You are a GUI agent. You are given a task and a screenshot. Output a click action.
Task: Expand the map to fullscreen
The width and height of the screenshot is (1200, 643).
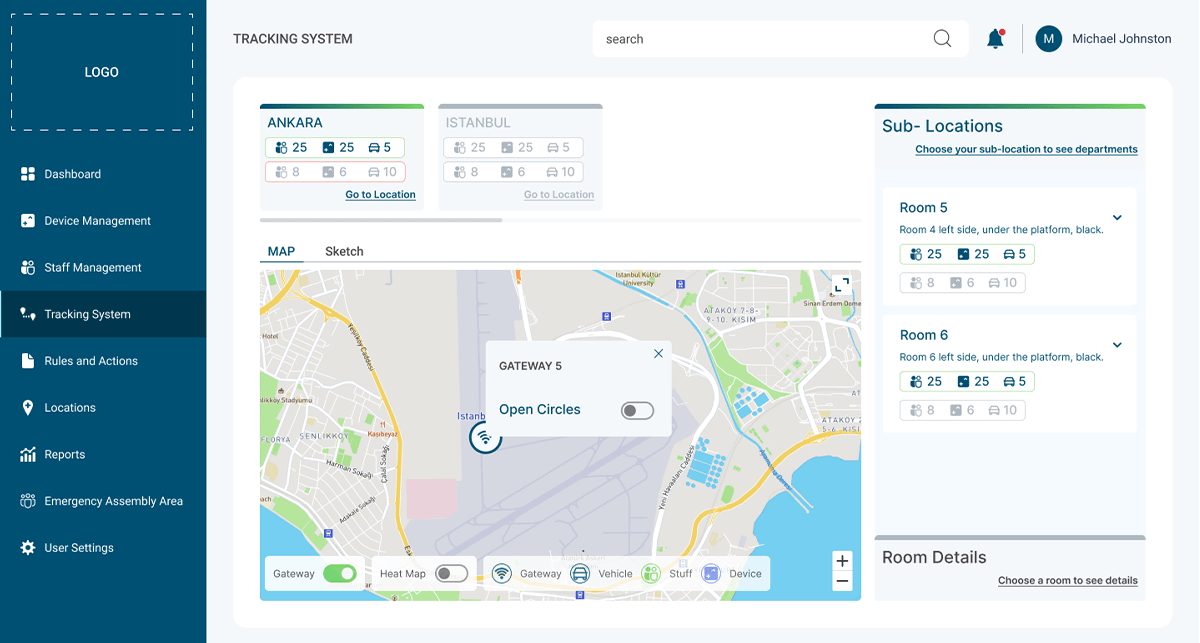coord(841,285)
